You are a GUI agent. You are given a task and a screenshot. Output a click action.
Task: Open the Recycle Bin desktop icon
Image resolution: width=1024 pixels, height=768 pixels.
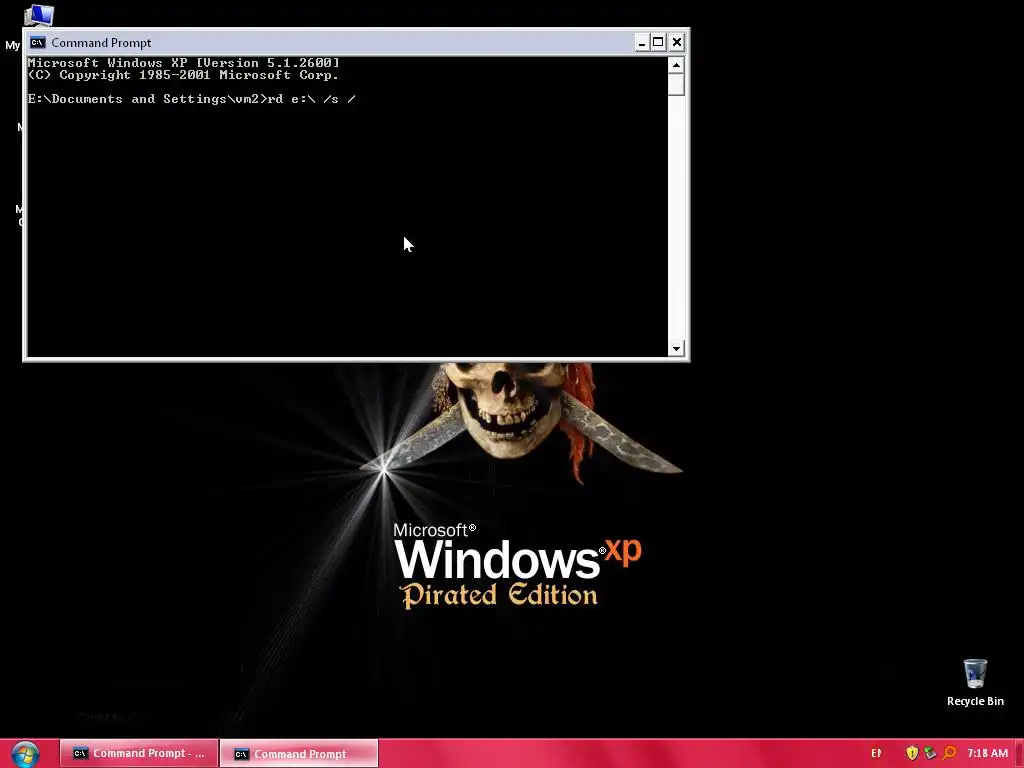pyautogui.click(x=975, y=673)
